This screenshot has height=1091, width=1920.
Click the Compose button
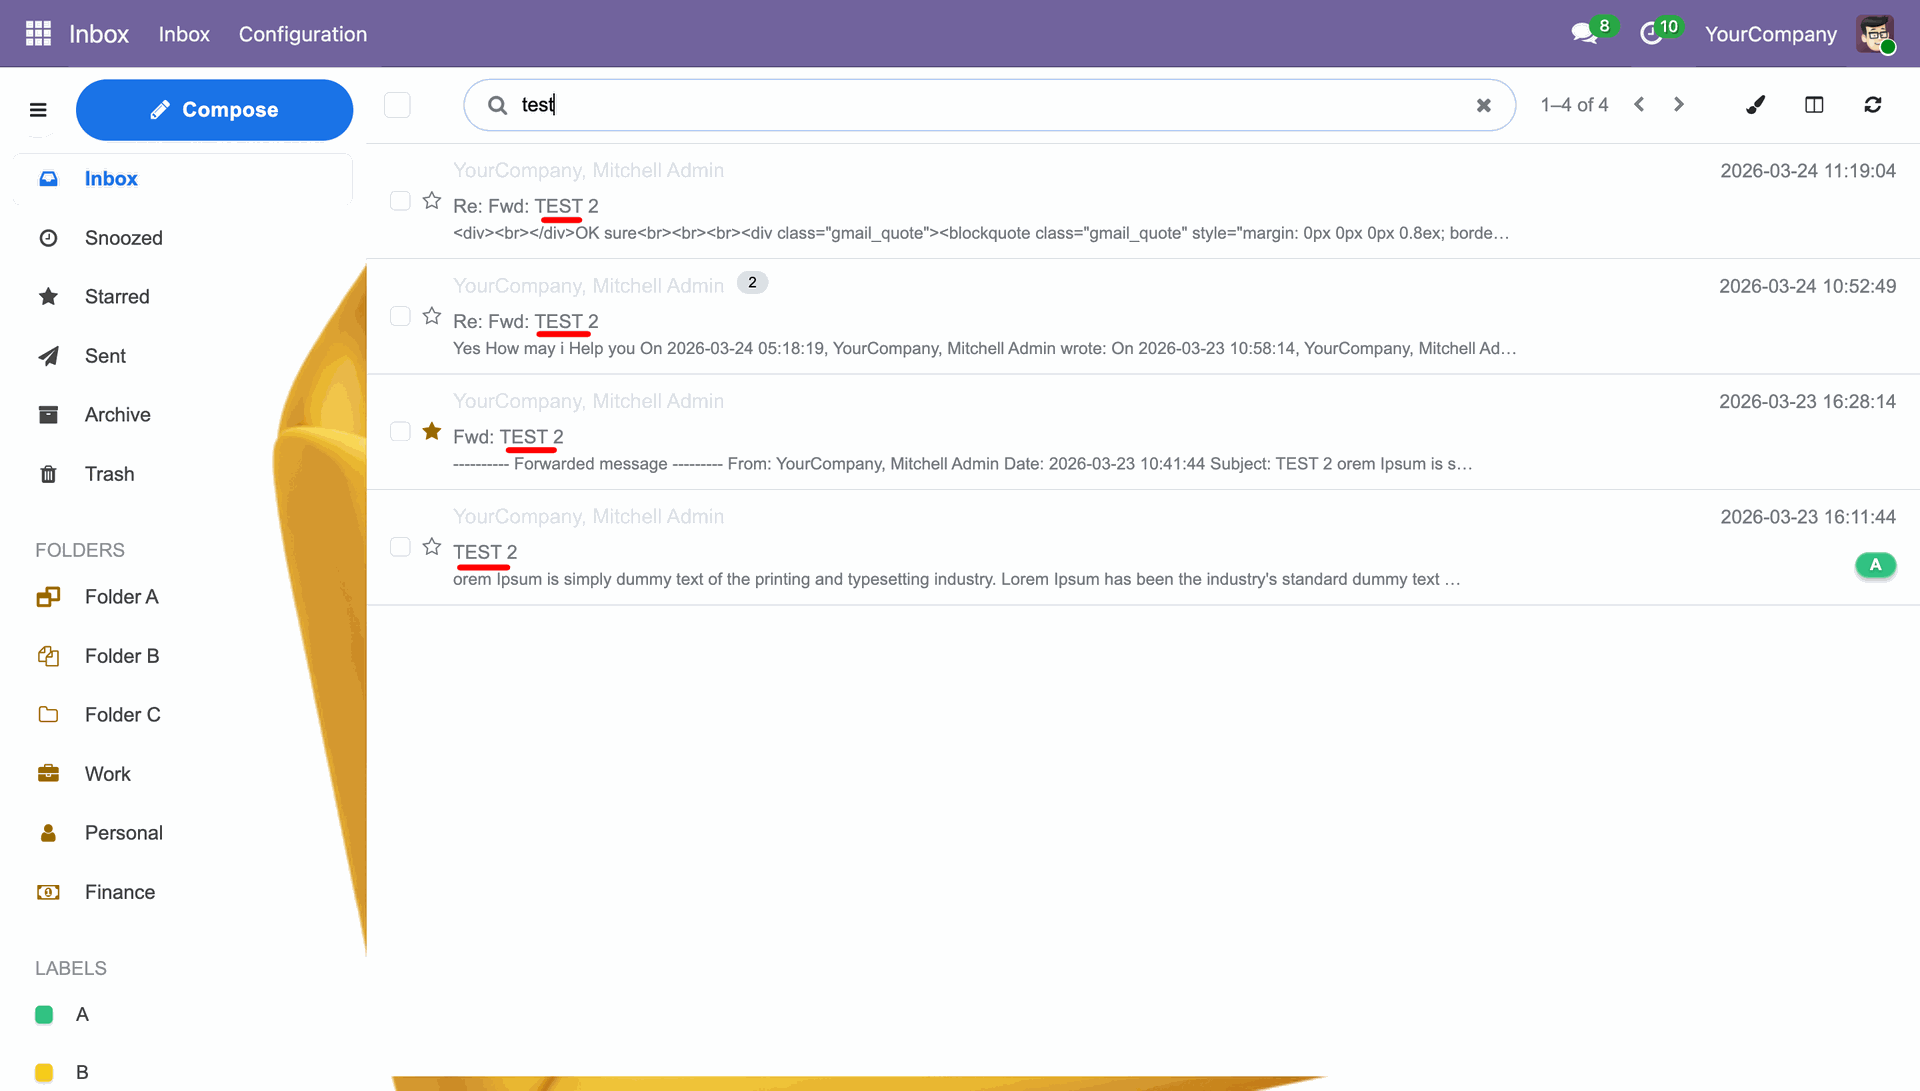click(x=214, y=110)
